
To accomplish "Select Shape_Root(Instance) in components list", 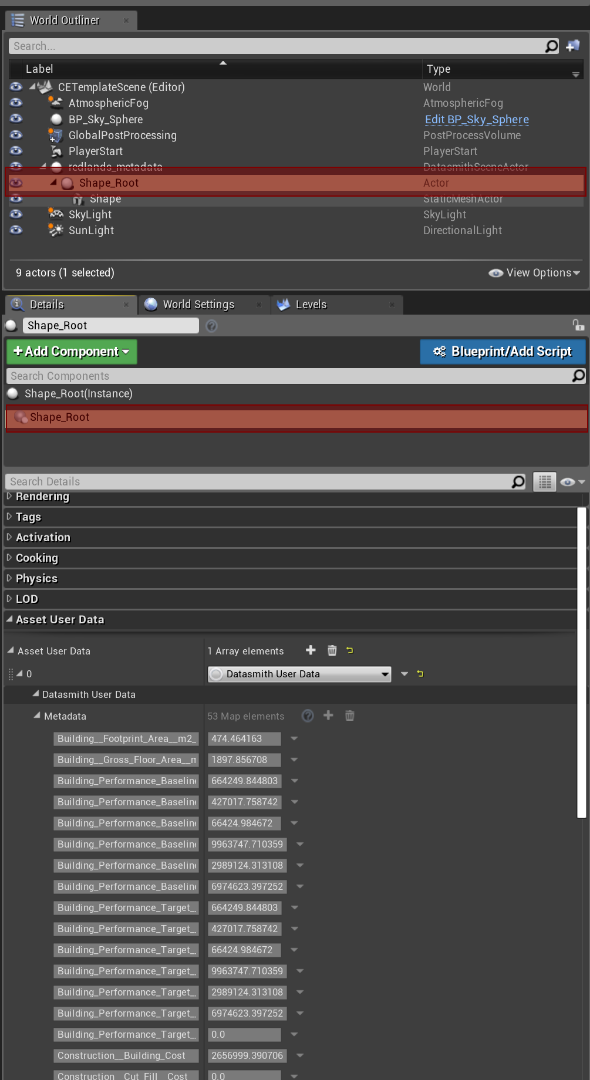I will [x=78, y=393].
